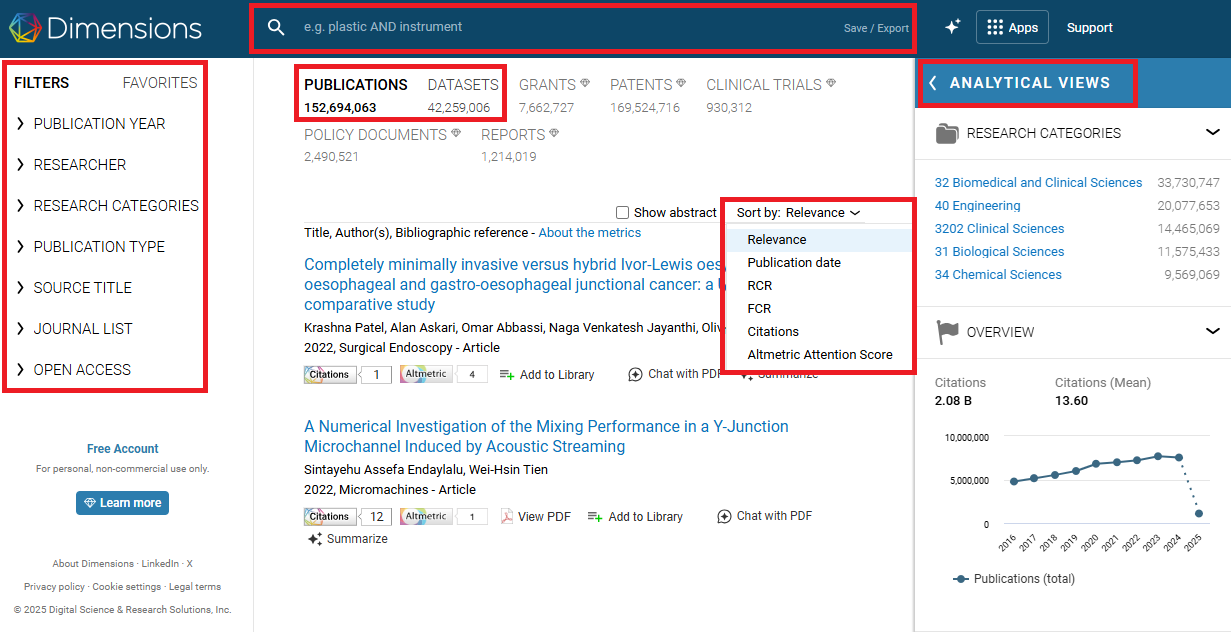1231x632 pixels.
Task: Add the Surgical Endoscopy article to Library
Action: (547, 374)
